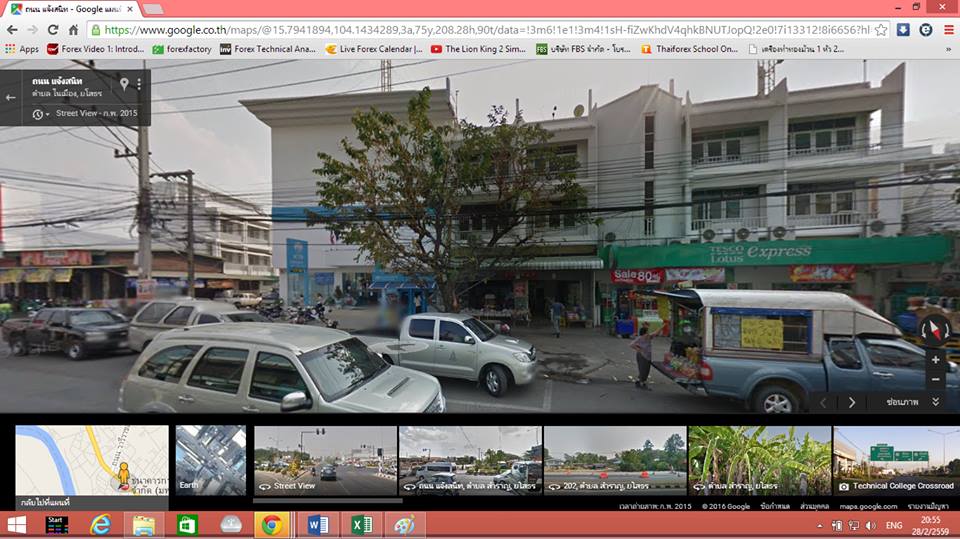Zoom out with the minus button
The width and height of the screenshot is (960, 539).
(935, 380)
